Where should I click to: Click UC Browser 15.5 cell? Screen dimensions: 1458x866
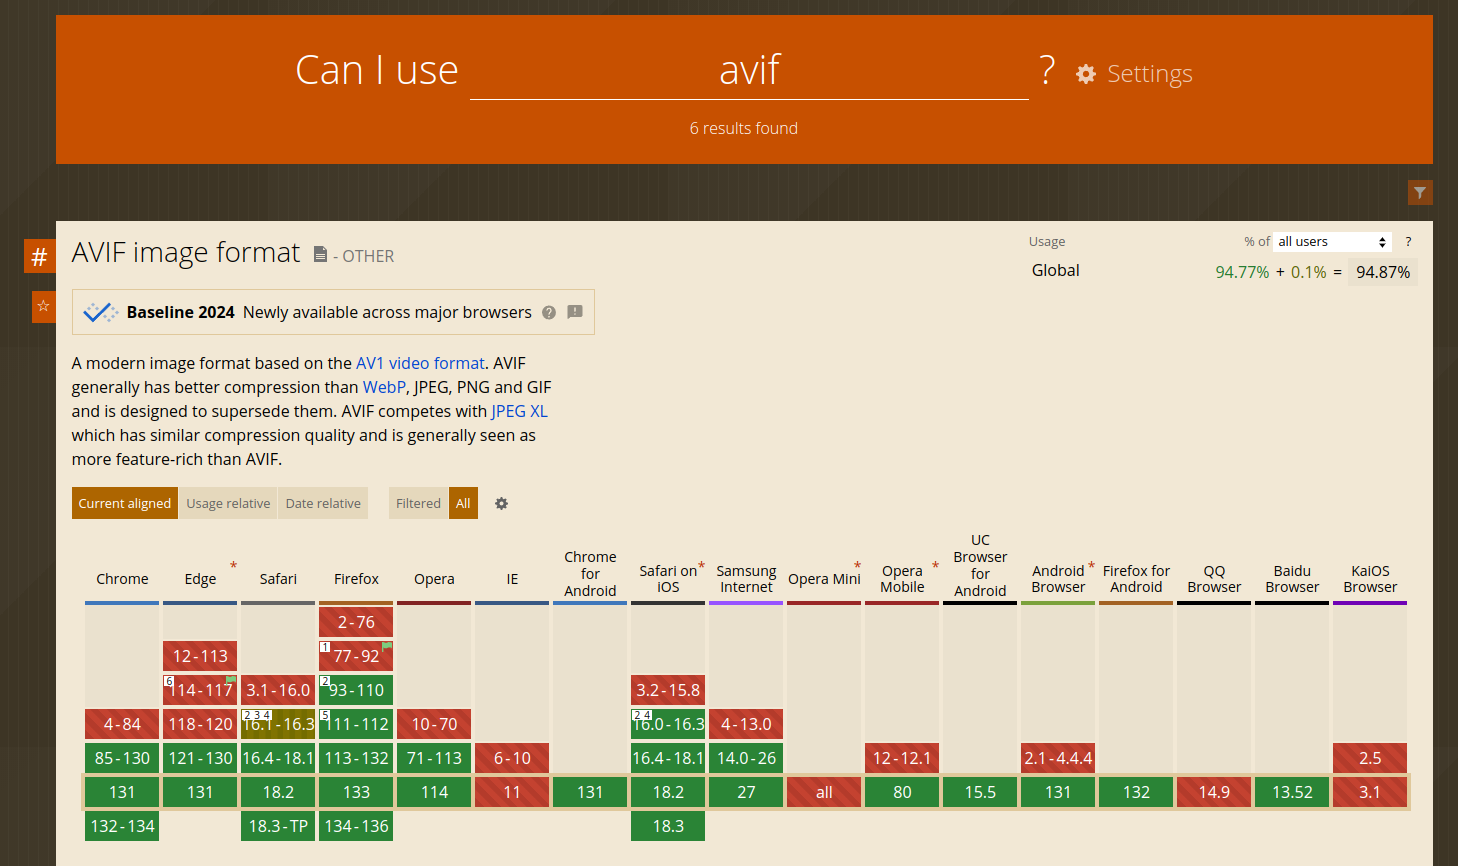(x=980, y=792)
